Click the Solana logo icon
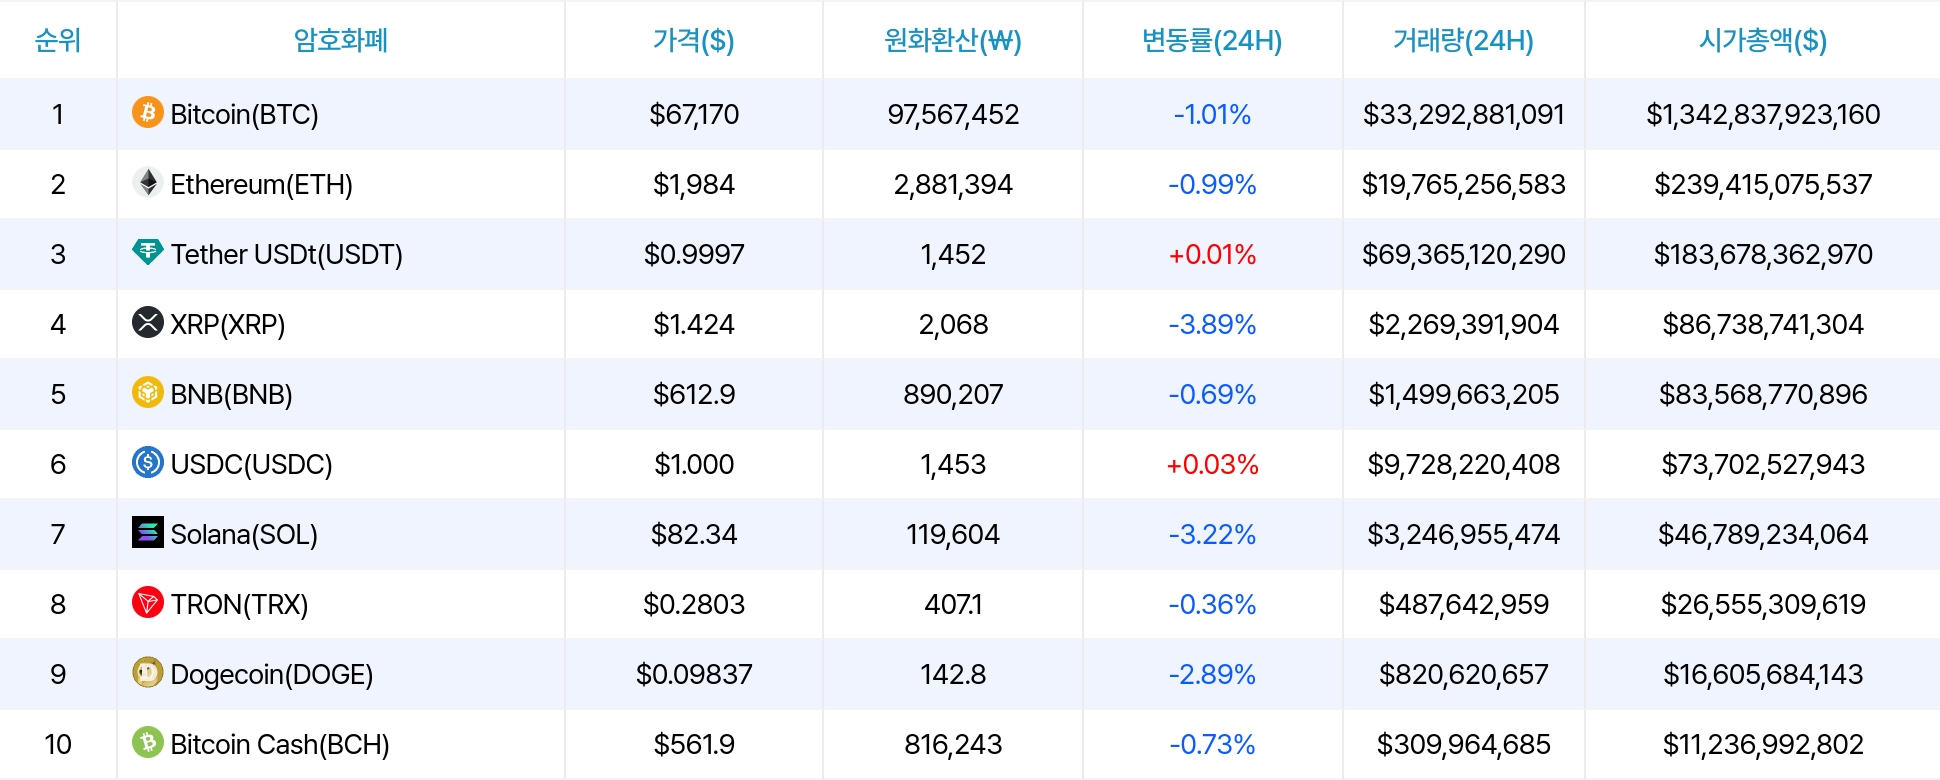Image resolution: width=1940 pixels, height=780 pixels. click(x=148, y=532)
